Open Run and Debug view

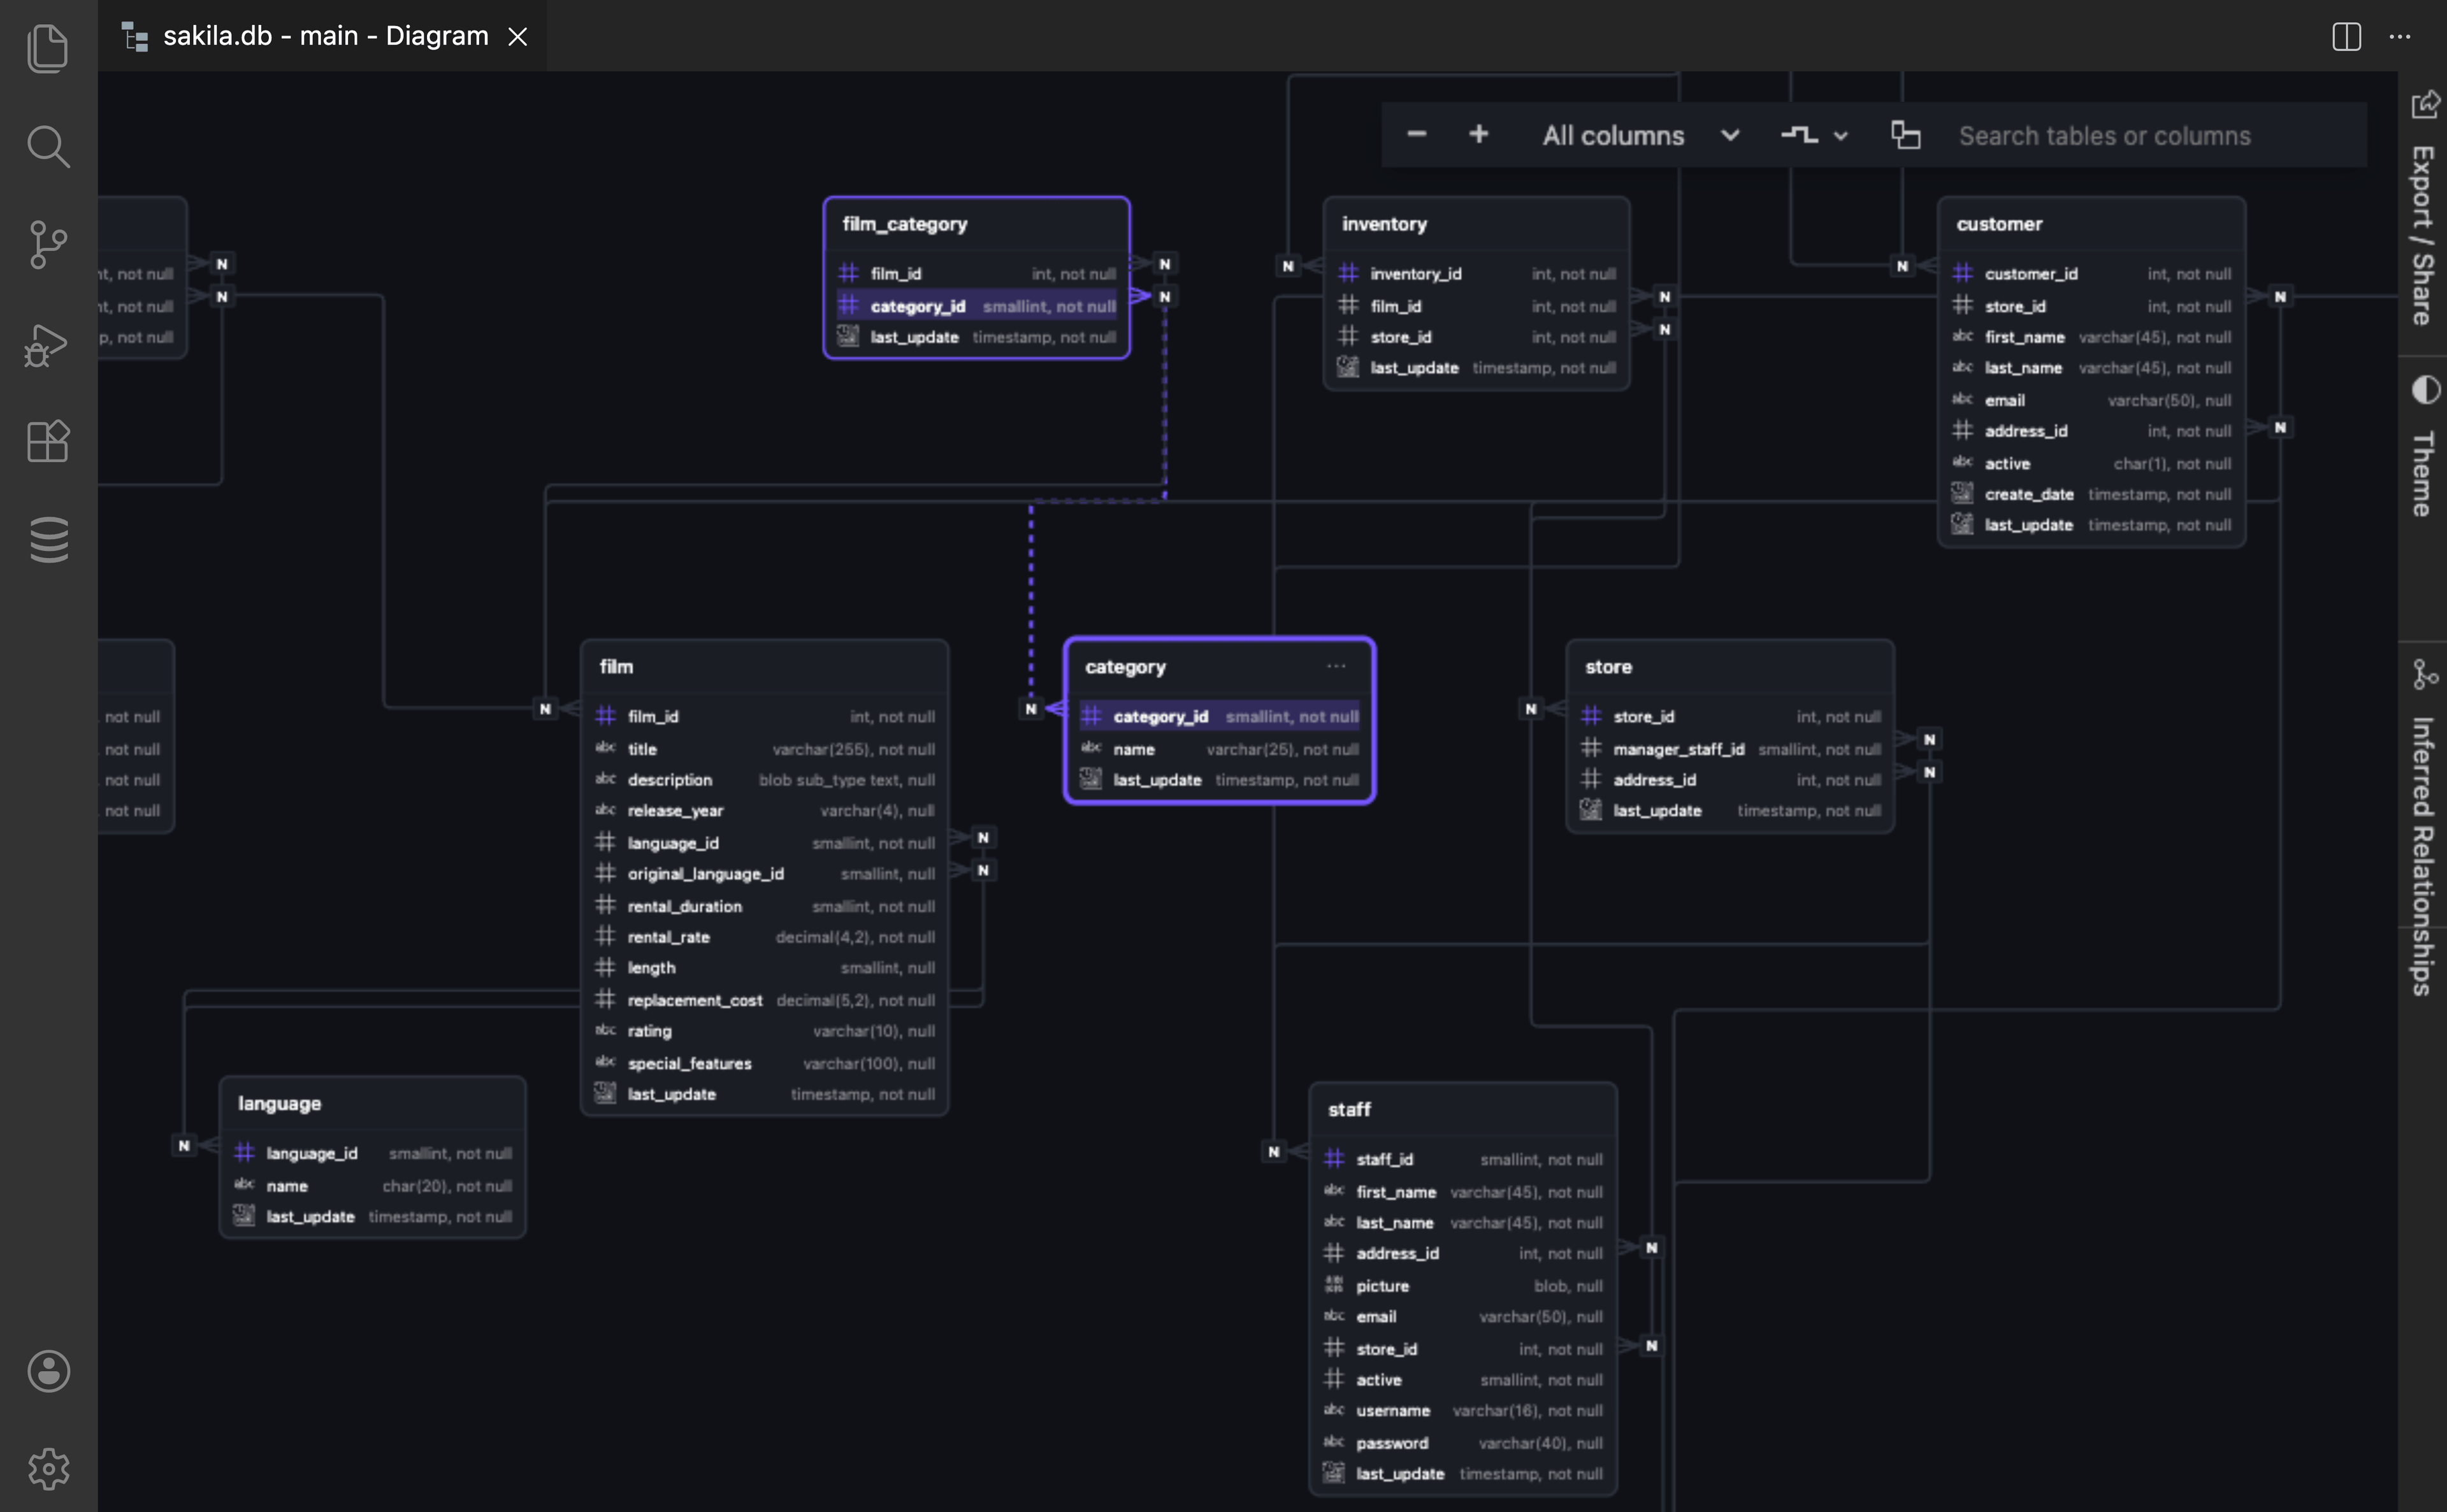48,344
